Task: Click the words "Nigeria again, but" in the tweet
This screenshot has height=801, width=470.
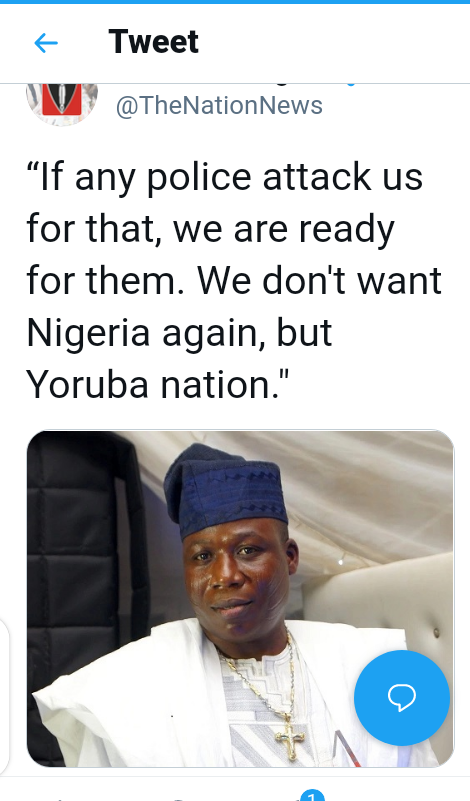Action: click(179, 333)
